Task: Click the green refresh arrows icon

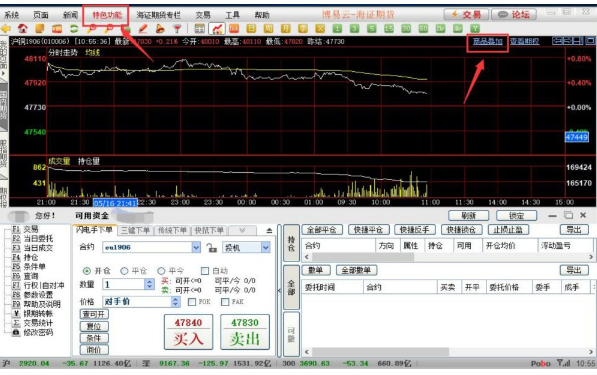Action: point(74,29)
